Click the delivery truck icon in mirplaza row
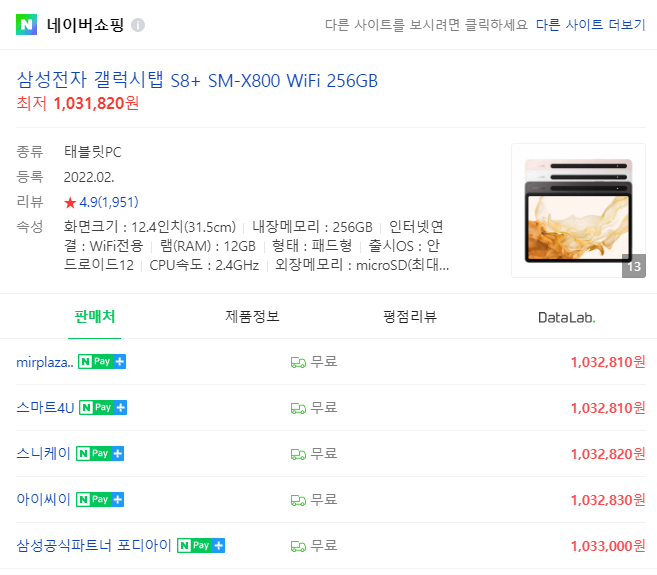The height and width of the screenshot is (575, 657). point(298,363)
